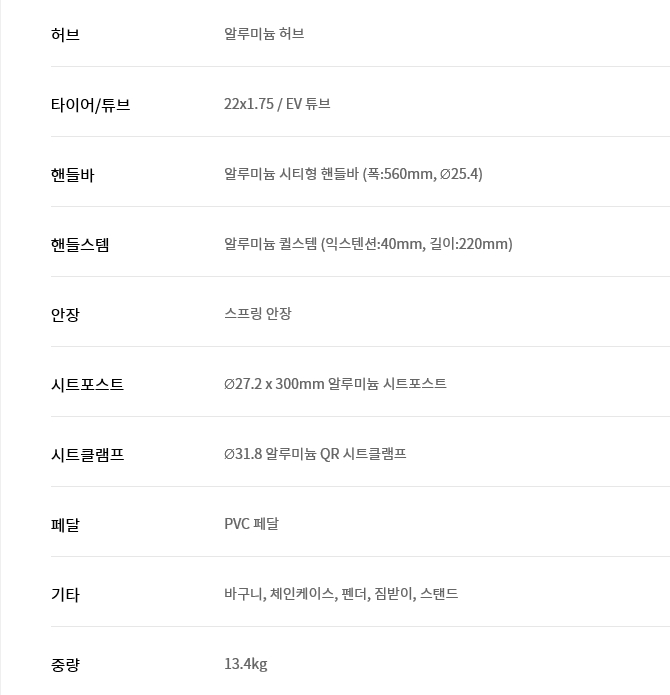Click the 중량 spec label
This screenshot has width=670, height=695.
pos(65,665)
